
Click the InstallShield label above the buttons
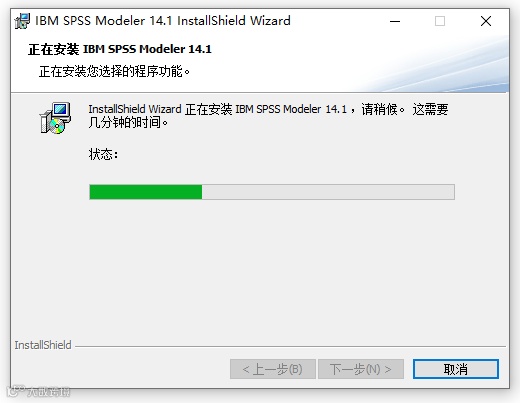43,345
